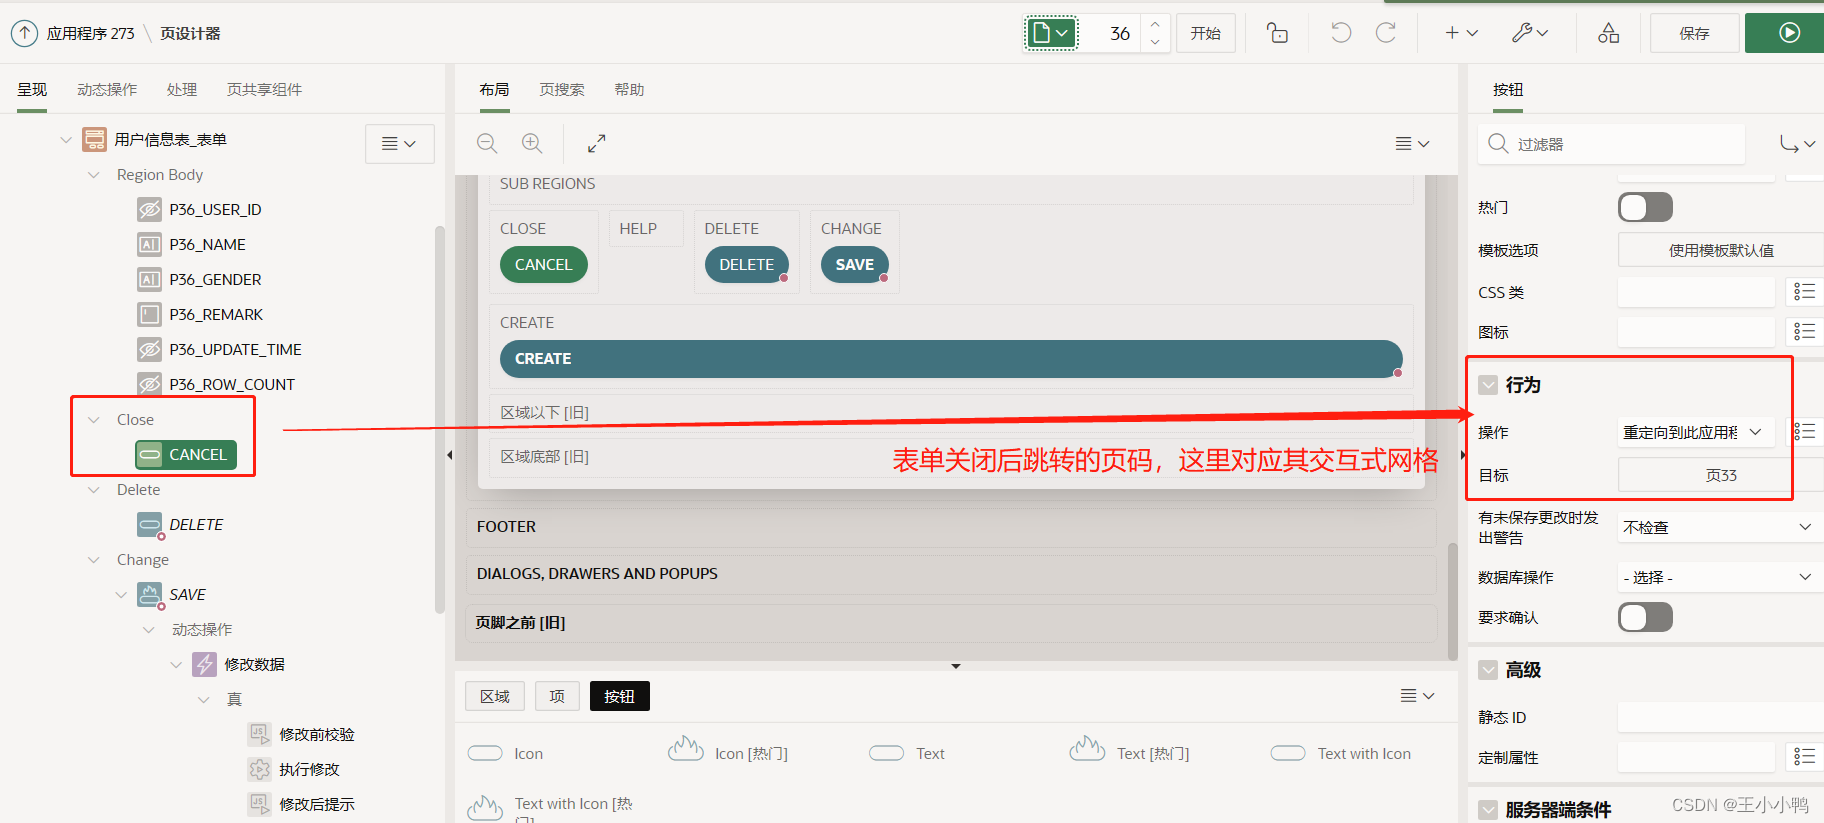Open the layout pane menu icon
The height and width of the screenshot is (823, 1824).
(x=1412, y=144)
